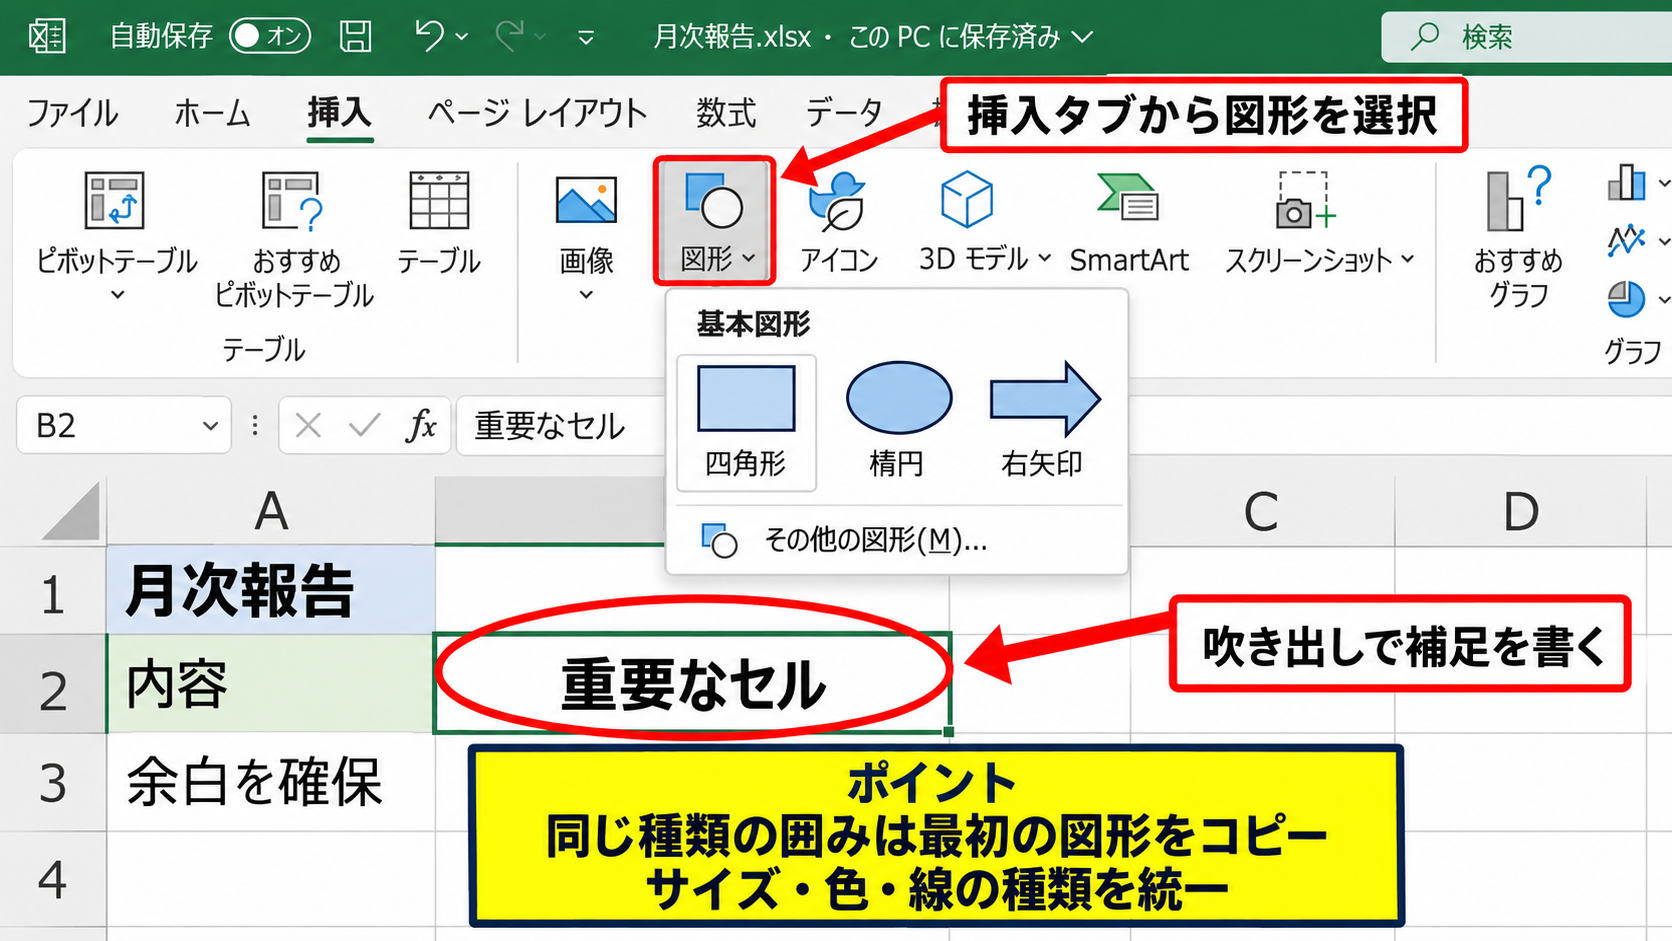
Task: Choose the 右矢印 right arrow shape
Action: pyautogui.click(x=1044, y=422)
